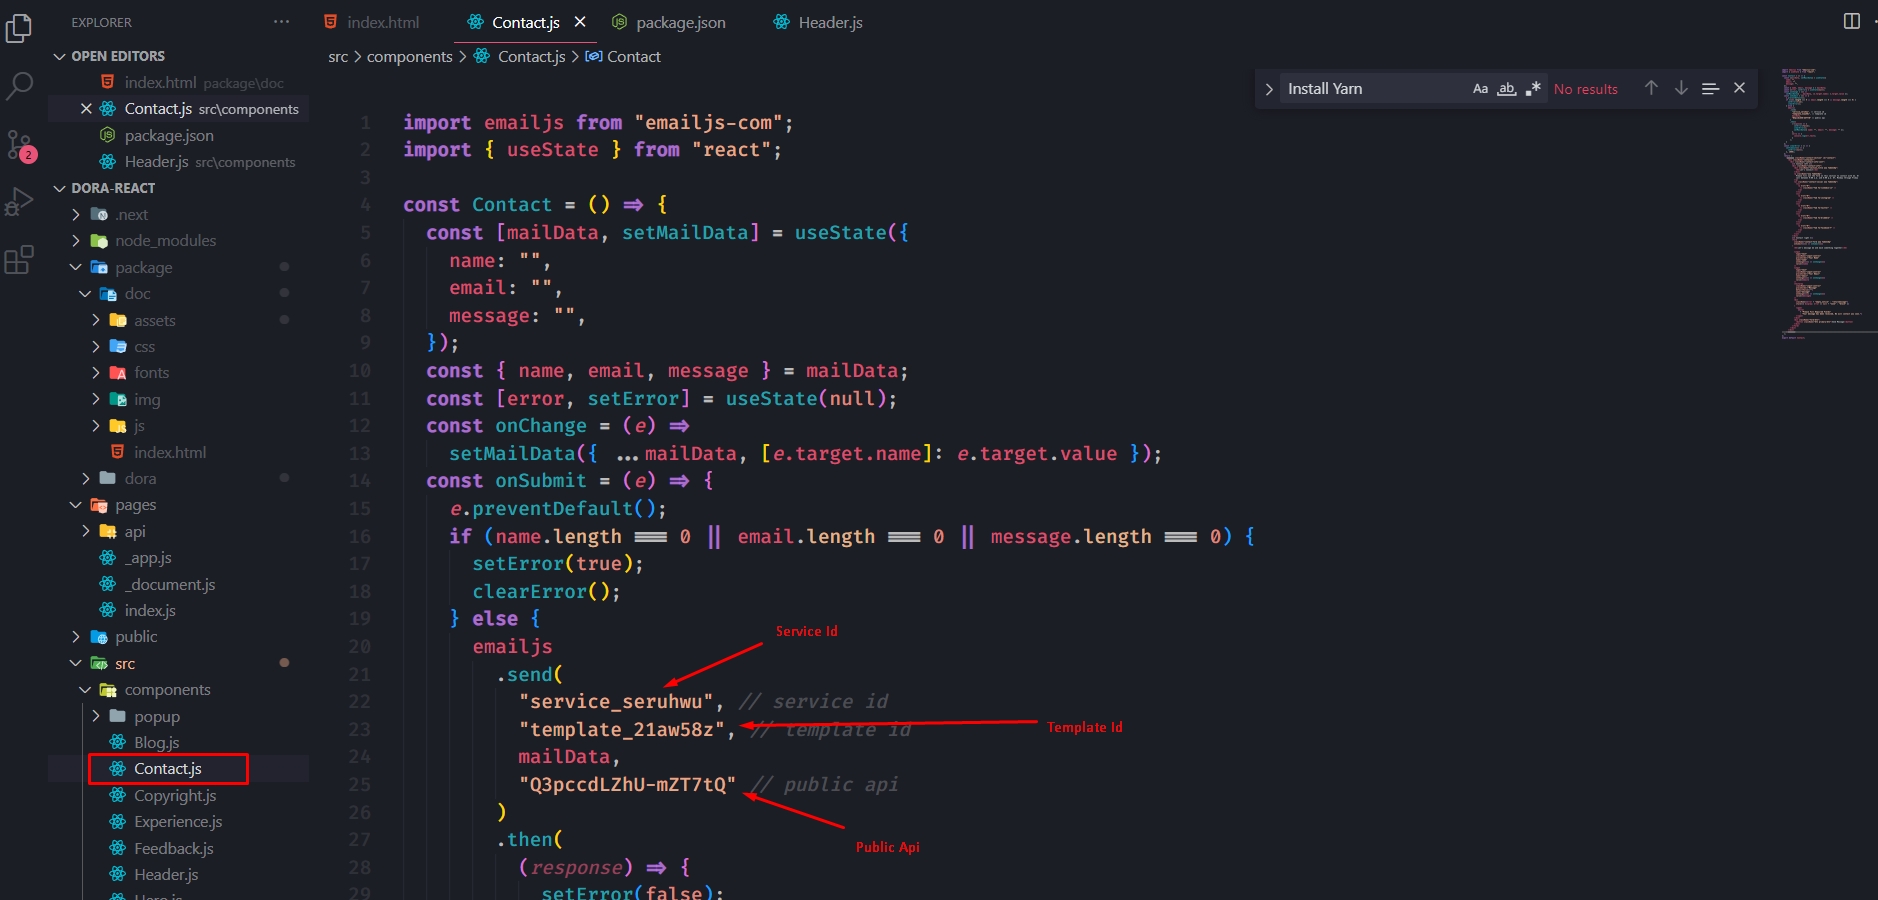
Task: Open the Run and Debug view
Action: 19,202
